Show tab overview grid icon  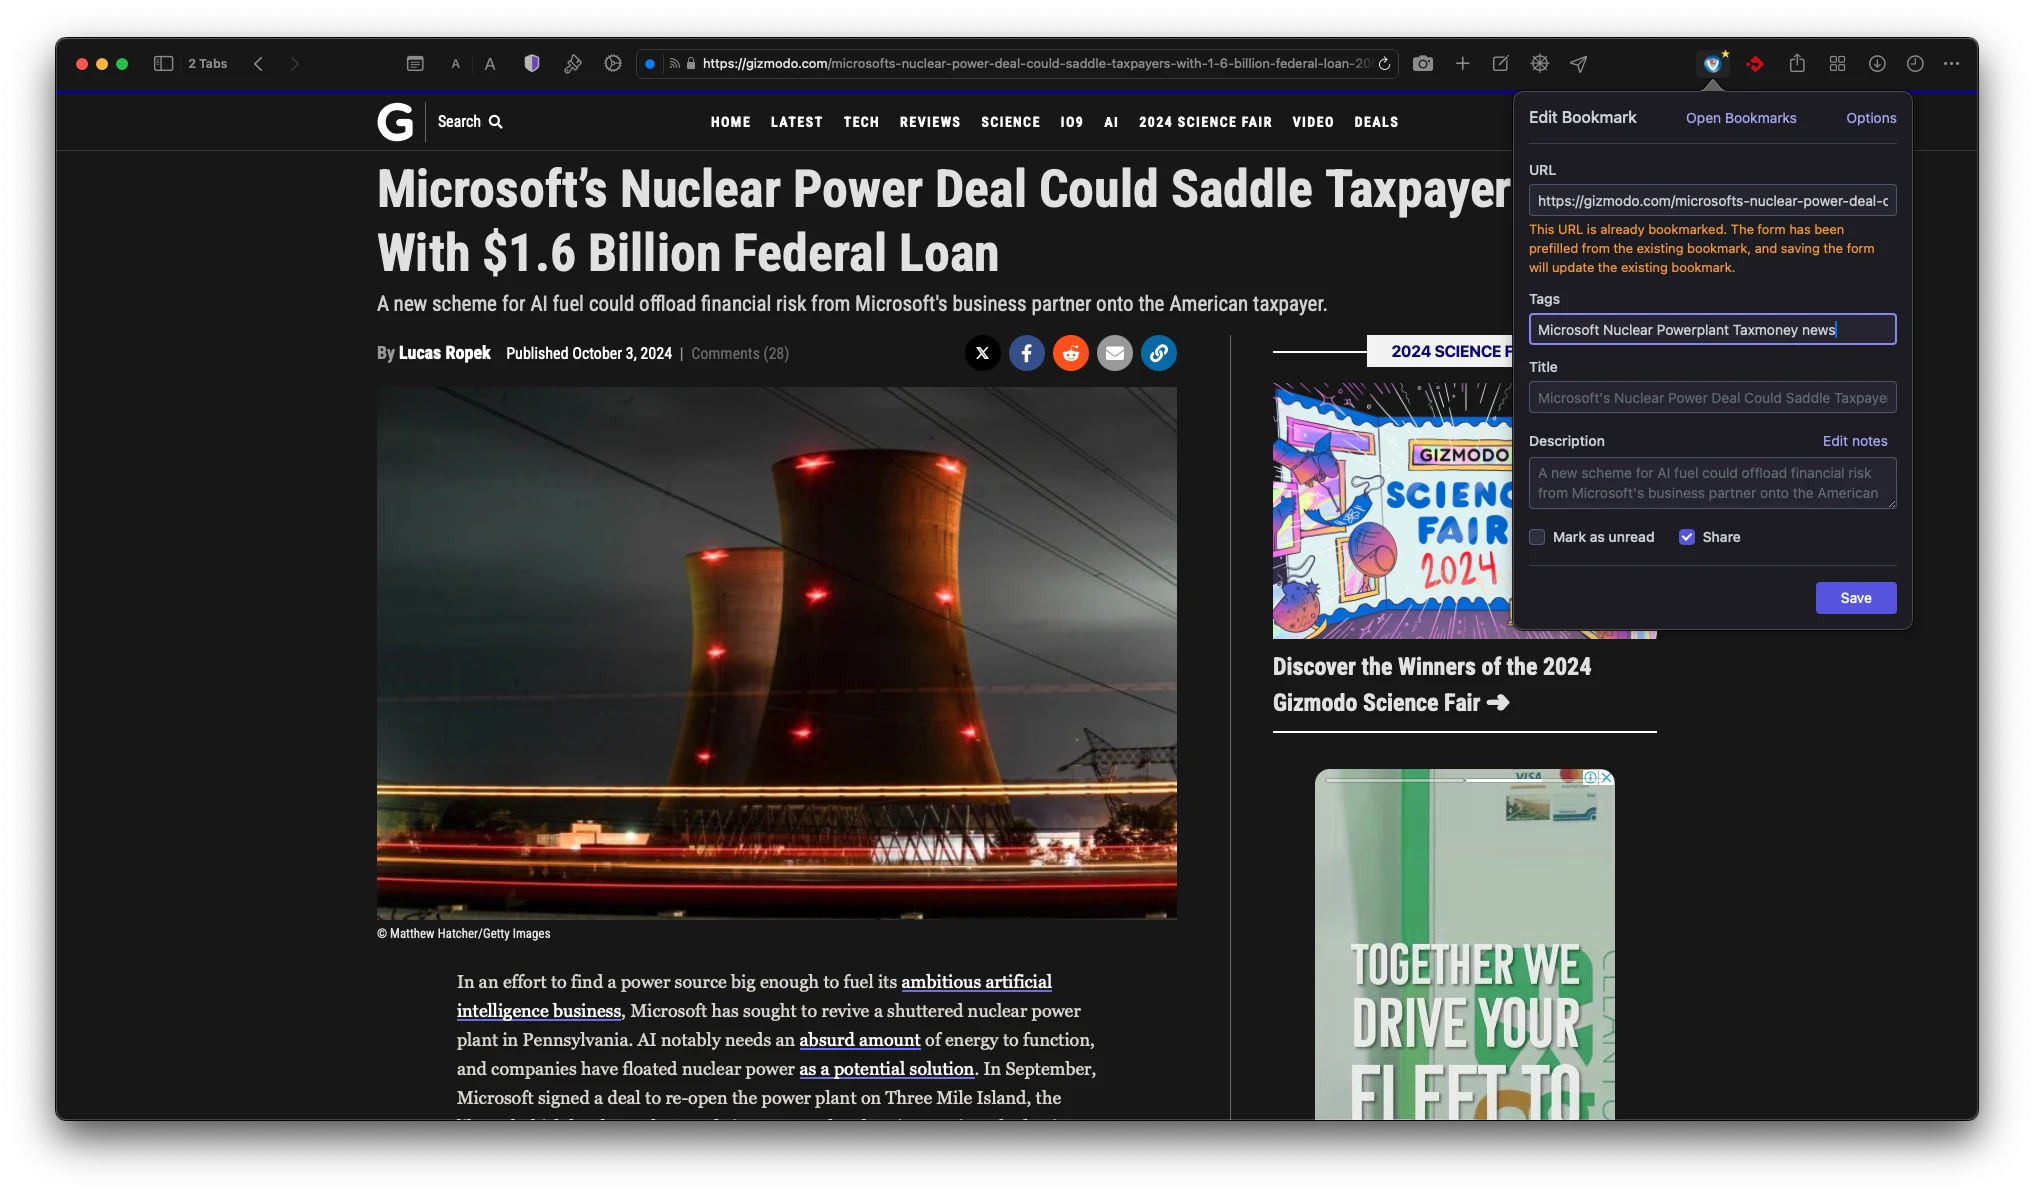(1837, 64)
